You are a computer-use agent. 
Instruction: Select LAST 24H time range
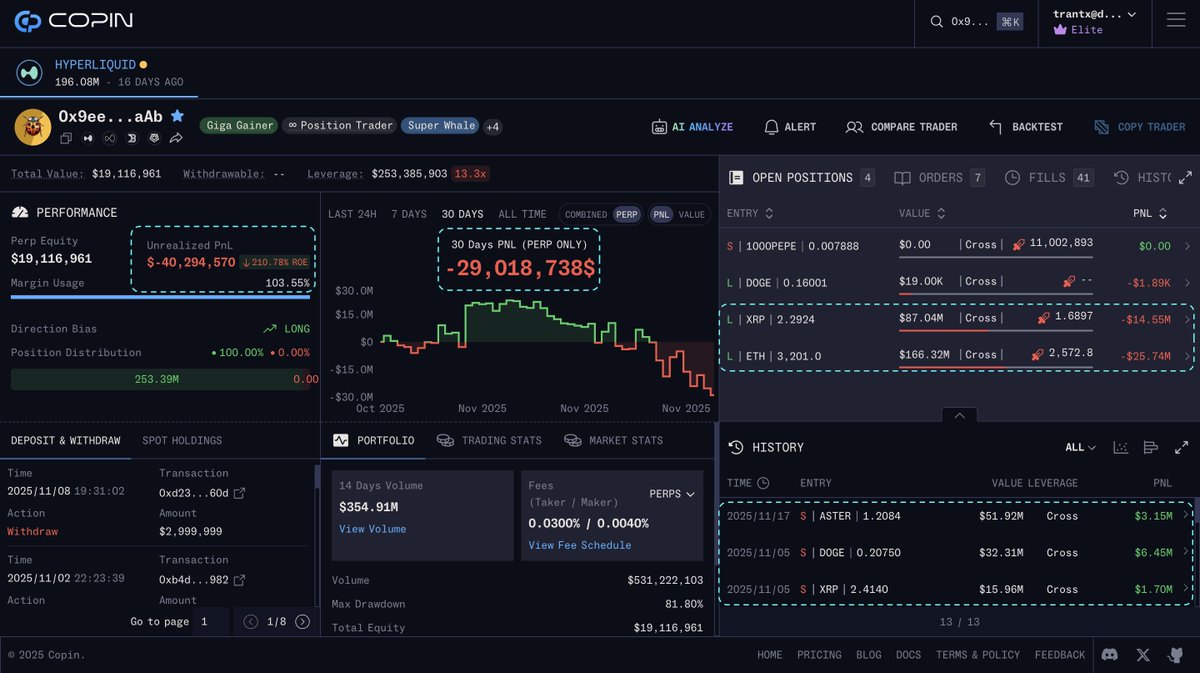pyautogui.click(x=352, y=214)
